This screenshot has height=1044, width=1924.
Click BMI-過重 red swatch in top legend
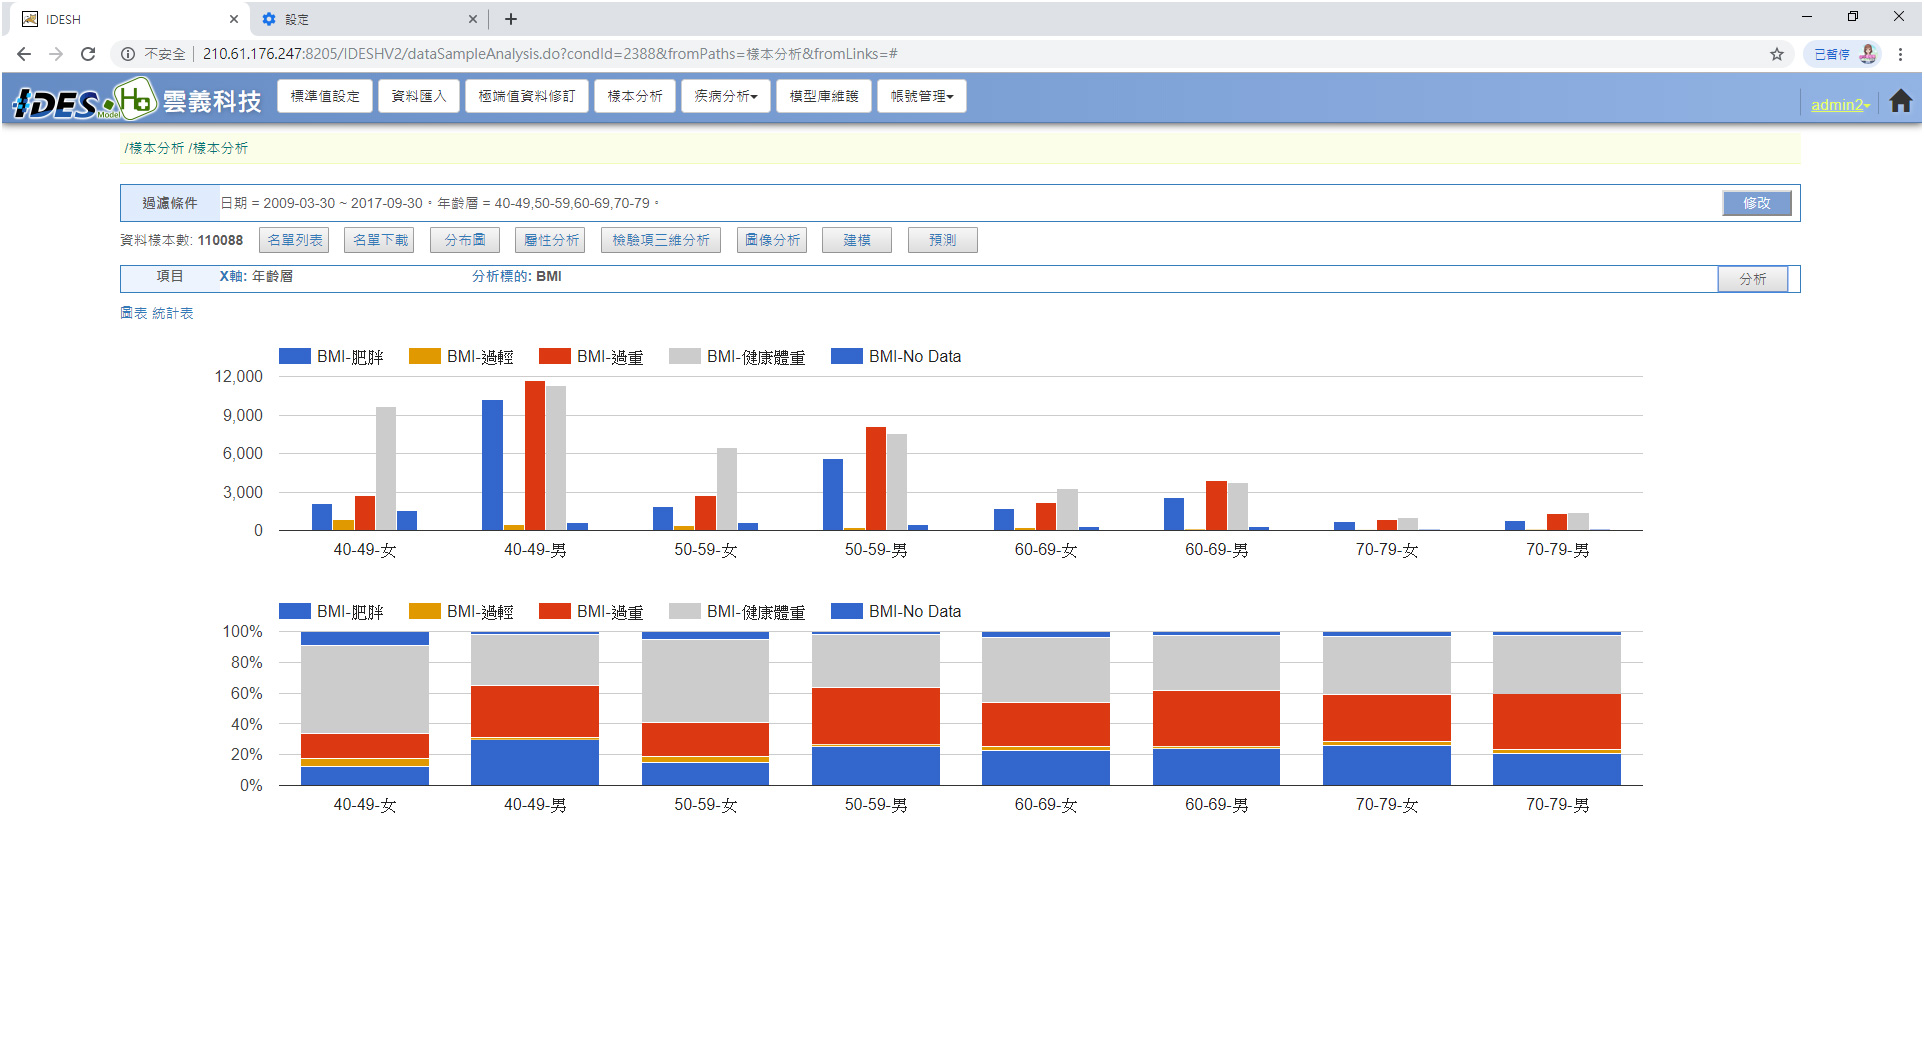pyautogui.click(x=555, y=356)
